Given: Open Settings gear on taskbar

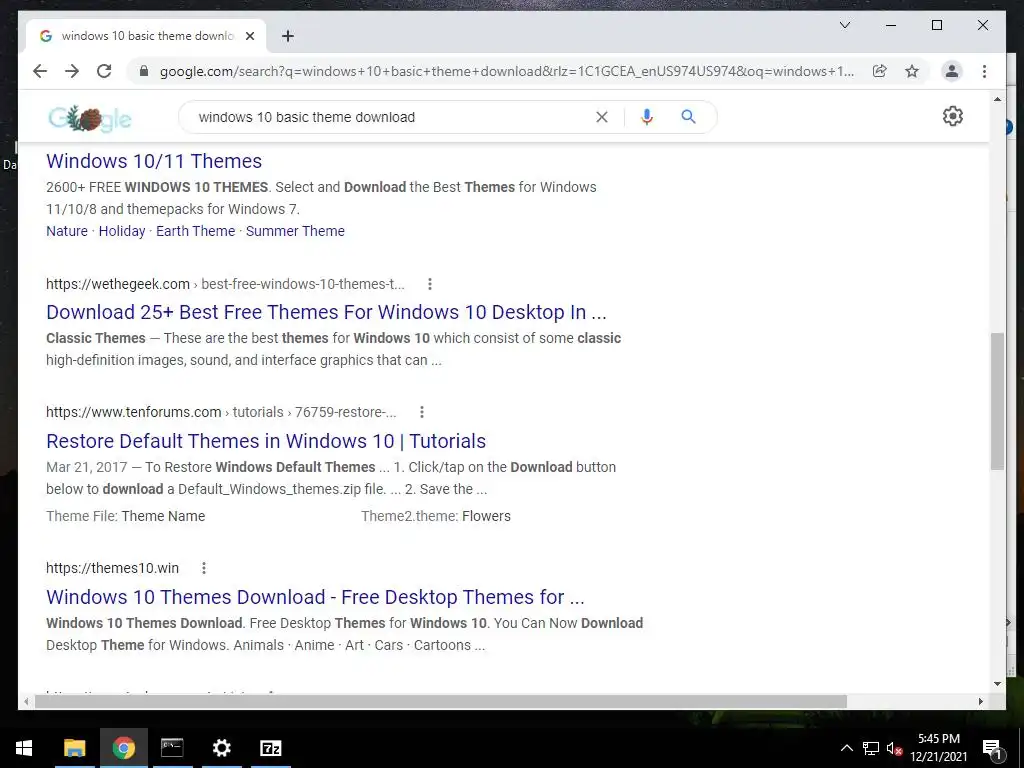Looking at the screenshot, I should tap(222, 748).
